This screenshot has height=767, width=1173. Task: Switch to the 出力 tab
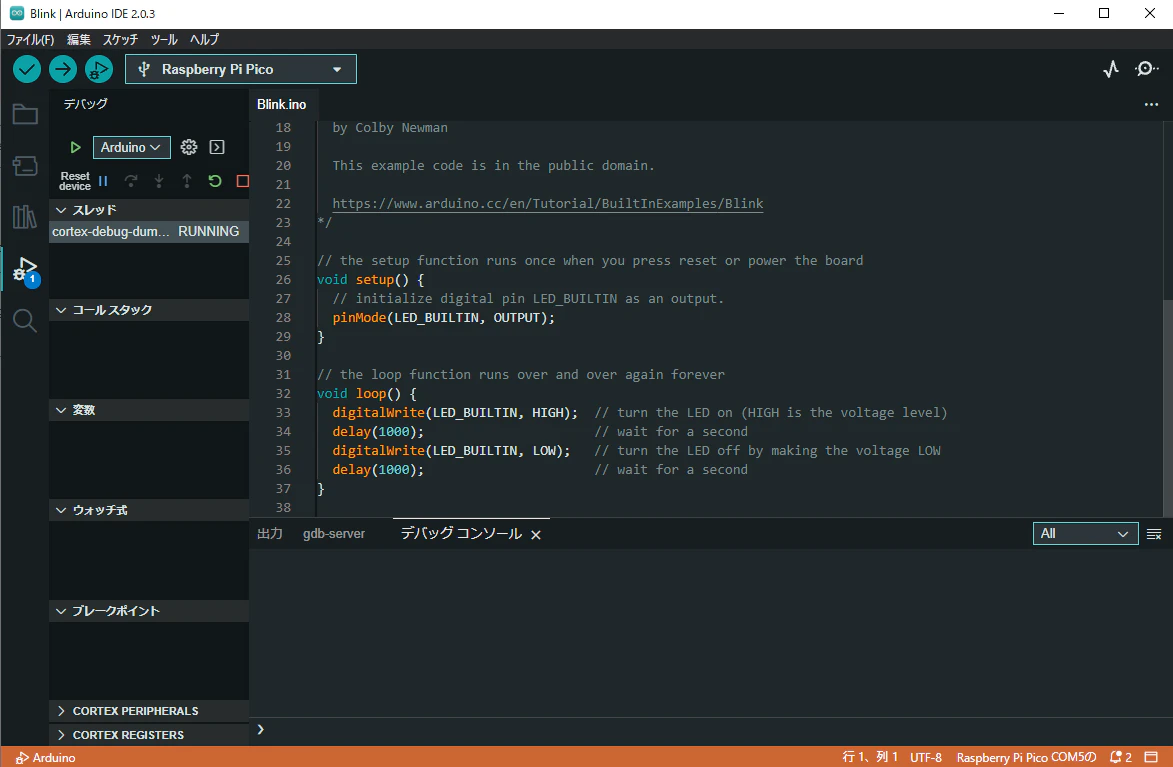tap(270, 534)
